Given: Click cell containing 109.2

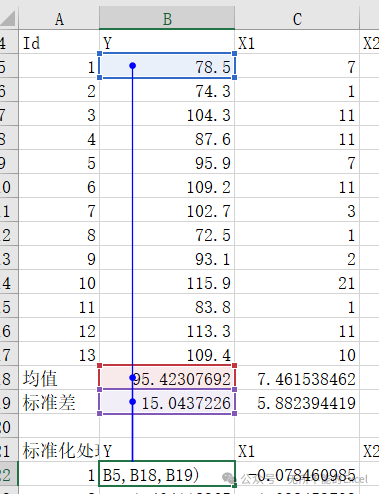Looking at the screenshot, I should pyautogui.click(x=167, y=186).
